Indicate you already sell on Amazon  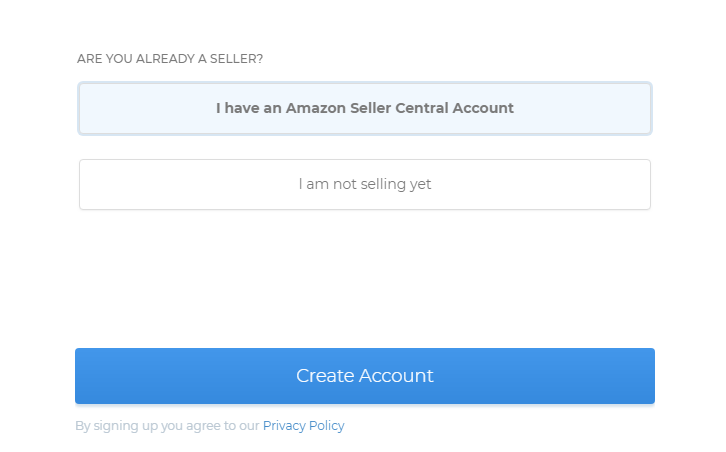tap(365, 108)
